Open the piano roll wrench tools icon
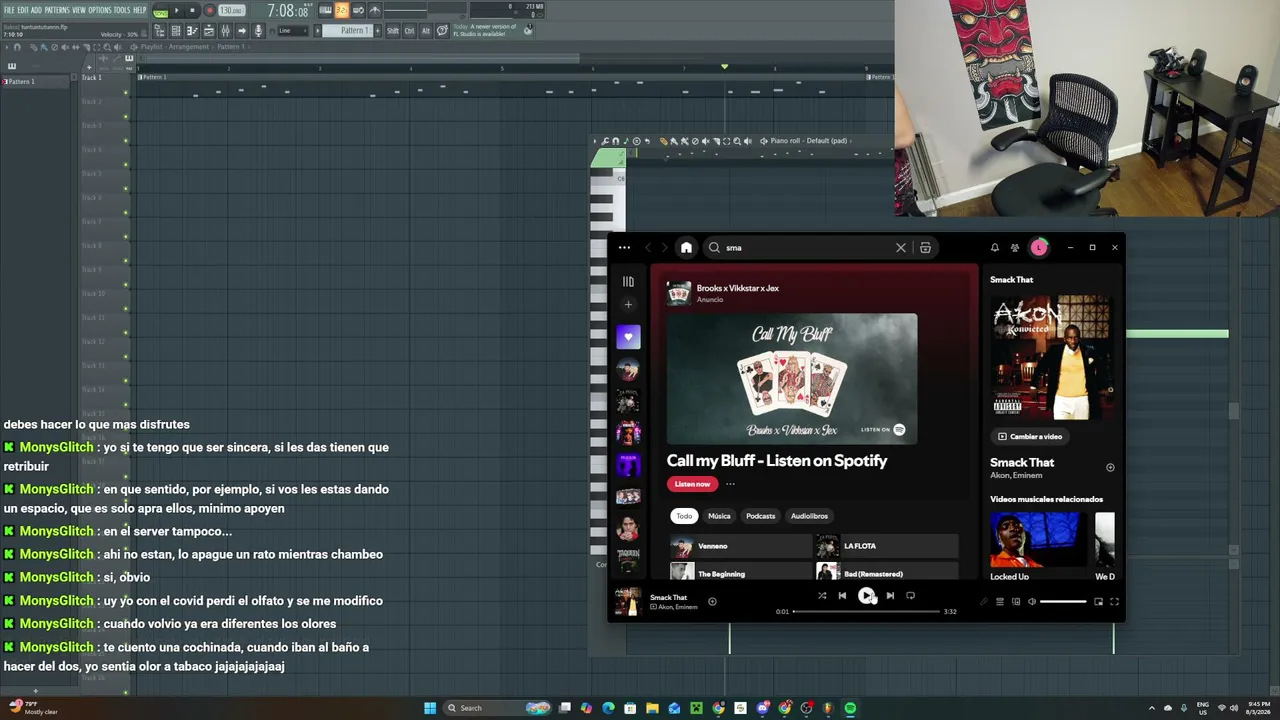 (604, 141)
